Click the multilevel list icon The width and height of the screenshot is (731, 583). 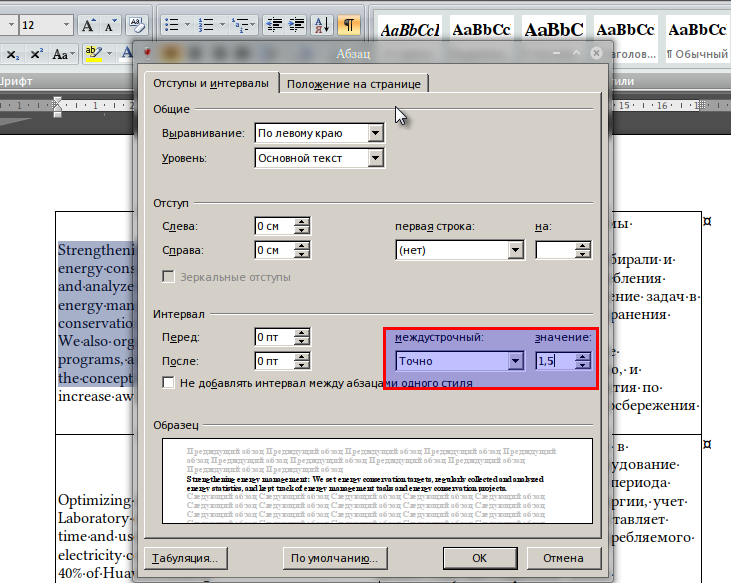(x=241, y=25)
